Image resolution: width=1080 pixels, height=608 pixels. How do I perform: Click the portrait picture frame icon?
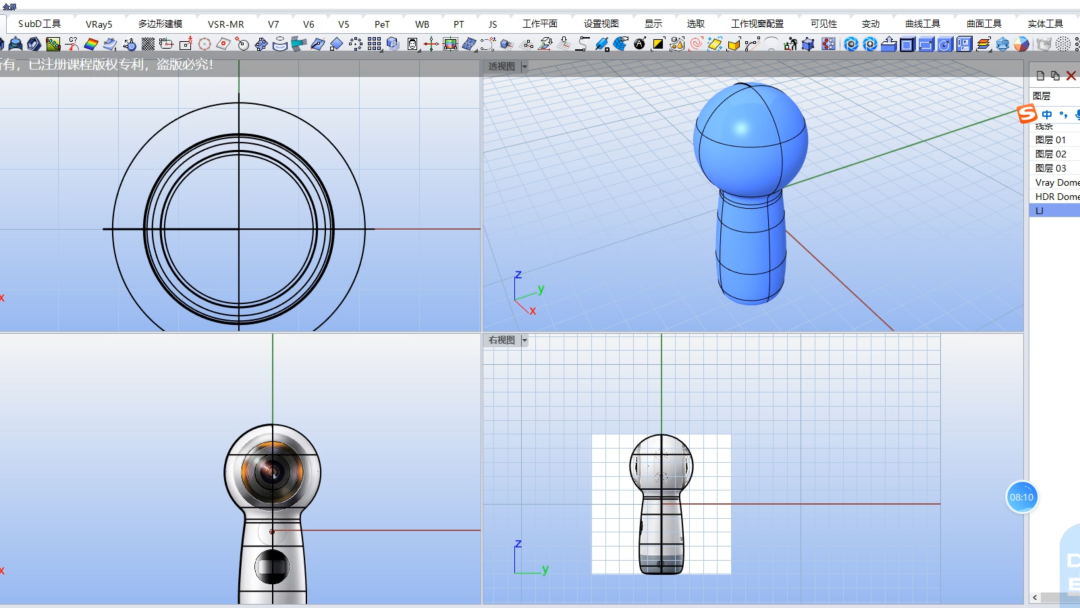tap(412, 45)
